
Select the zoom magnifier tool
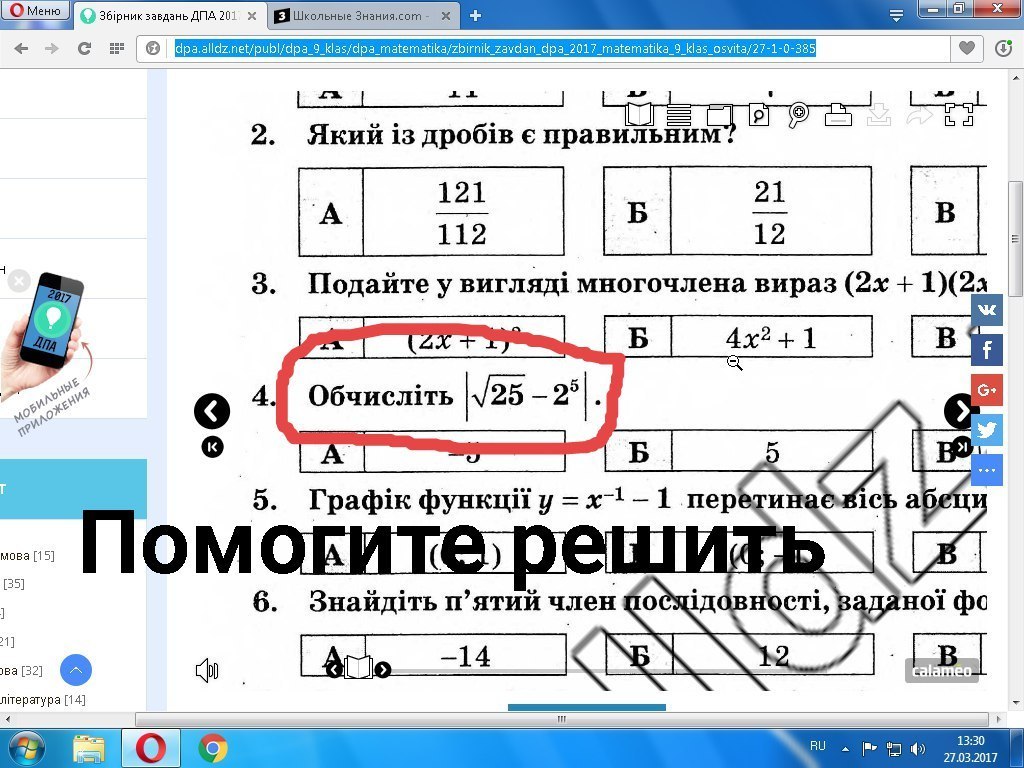click(798, 115)
